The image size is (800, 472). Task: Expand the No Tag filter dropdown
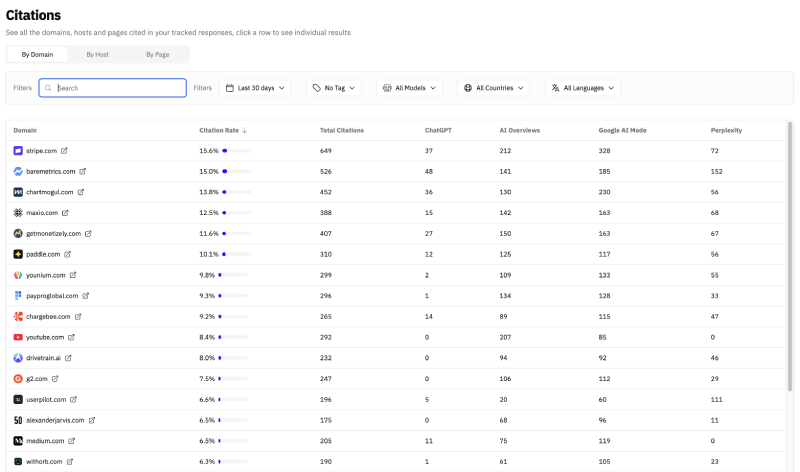point(333,88)
